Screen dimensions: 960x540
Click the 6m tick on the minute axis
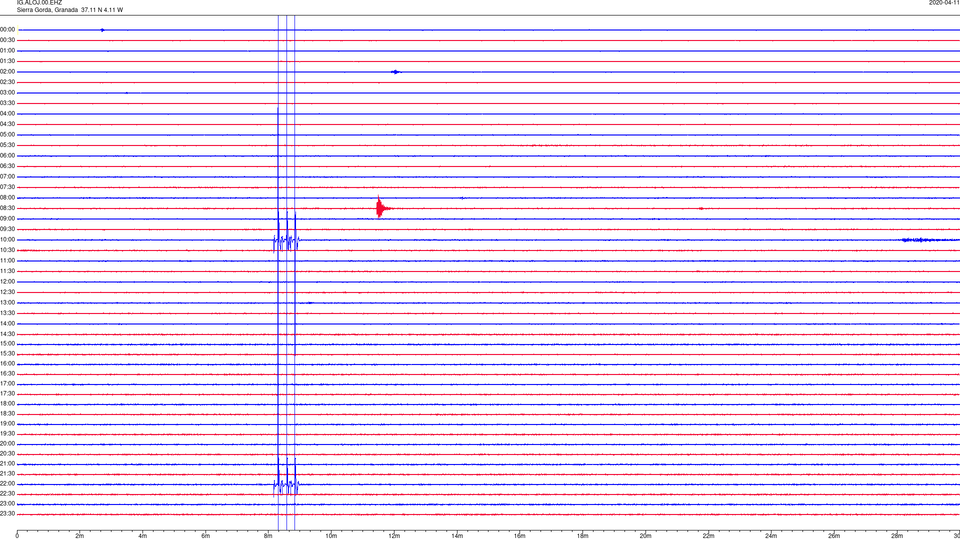pyautogui.click(x=206, y=536)
